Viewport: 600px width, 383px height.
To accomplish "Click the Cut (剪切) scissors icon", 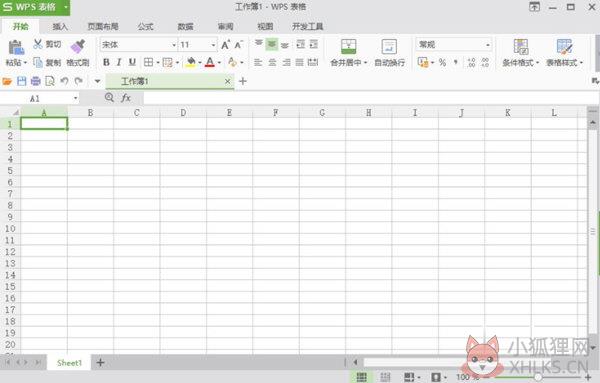I will (38, 44).
